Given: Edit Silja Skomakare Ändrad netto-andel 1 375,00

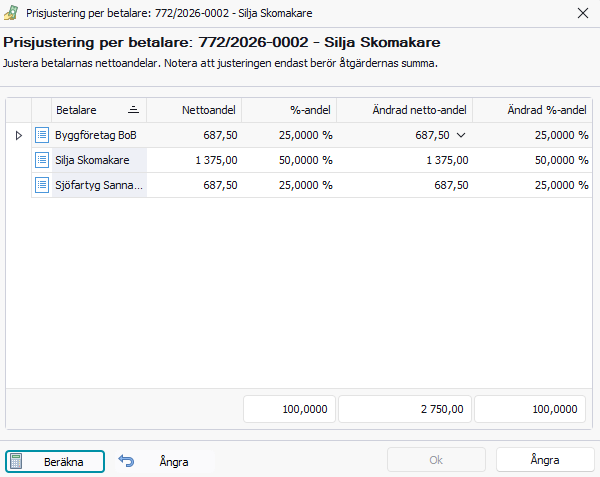Looking at the screenshot, I should pos(404,160).
